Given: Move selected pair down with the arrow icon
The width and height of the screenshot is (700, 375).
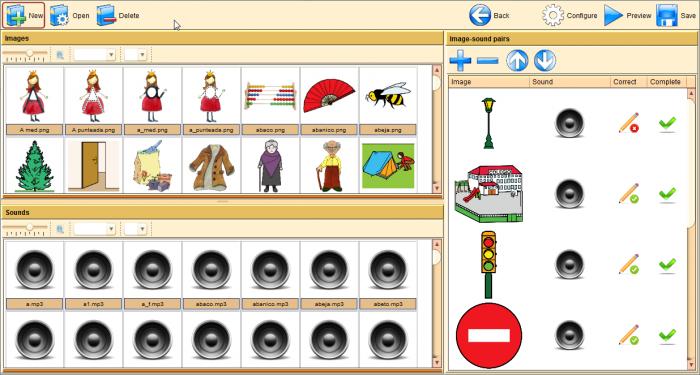Looking at the screenshot, I should (545, 61).
